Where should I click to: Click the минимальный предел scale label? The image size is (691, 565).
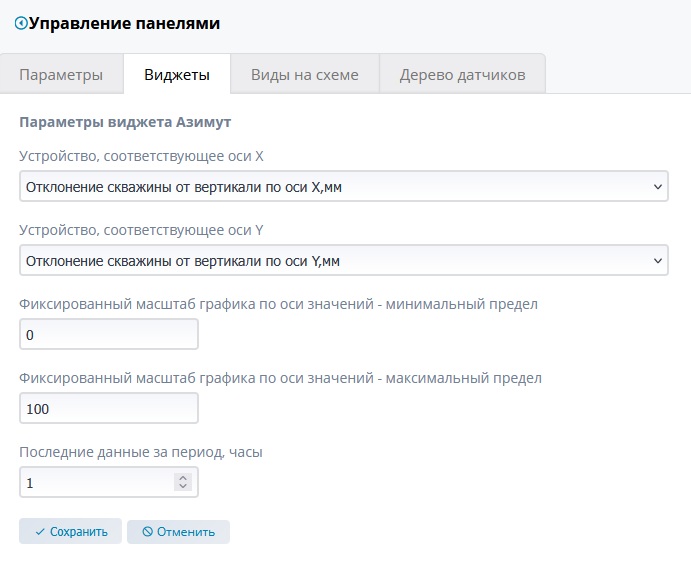(278, 304)
